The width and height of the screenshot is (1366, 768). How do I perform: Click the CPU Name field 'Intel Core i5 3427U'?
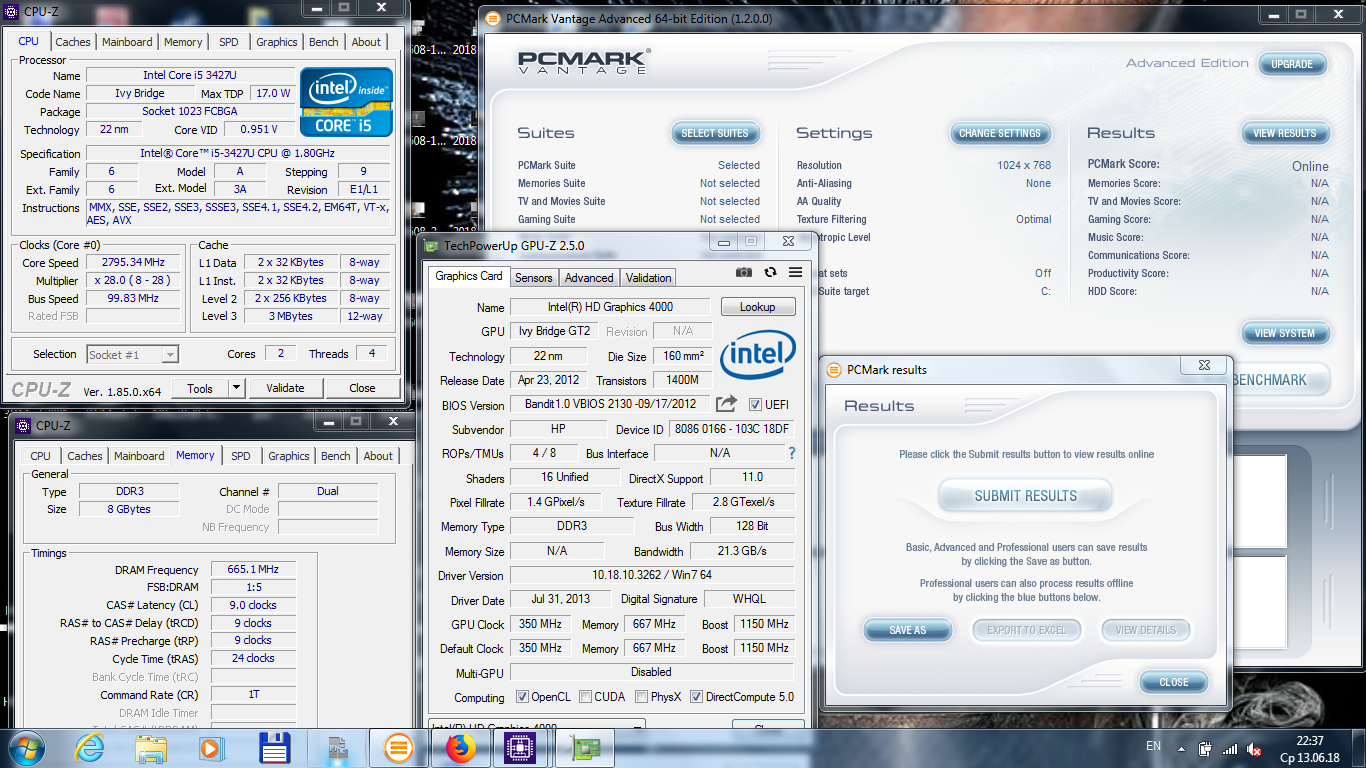[x=190, y=75]
